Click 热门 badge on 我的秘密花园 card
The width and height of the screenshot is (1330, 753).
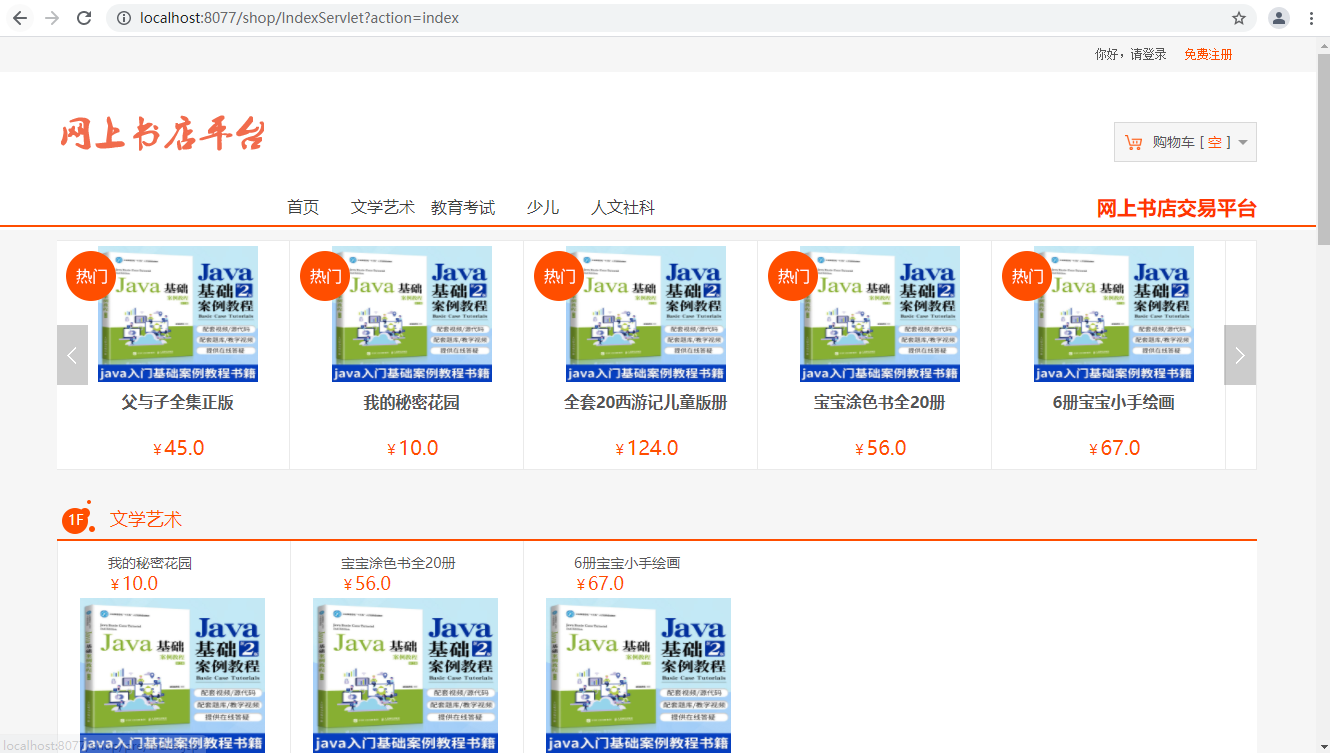point(325,275)
